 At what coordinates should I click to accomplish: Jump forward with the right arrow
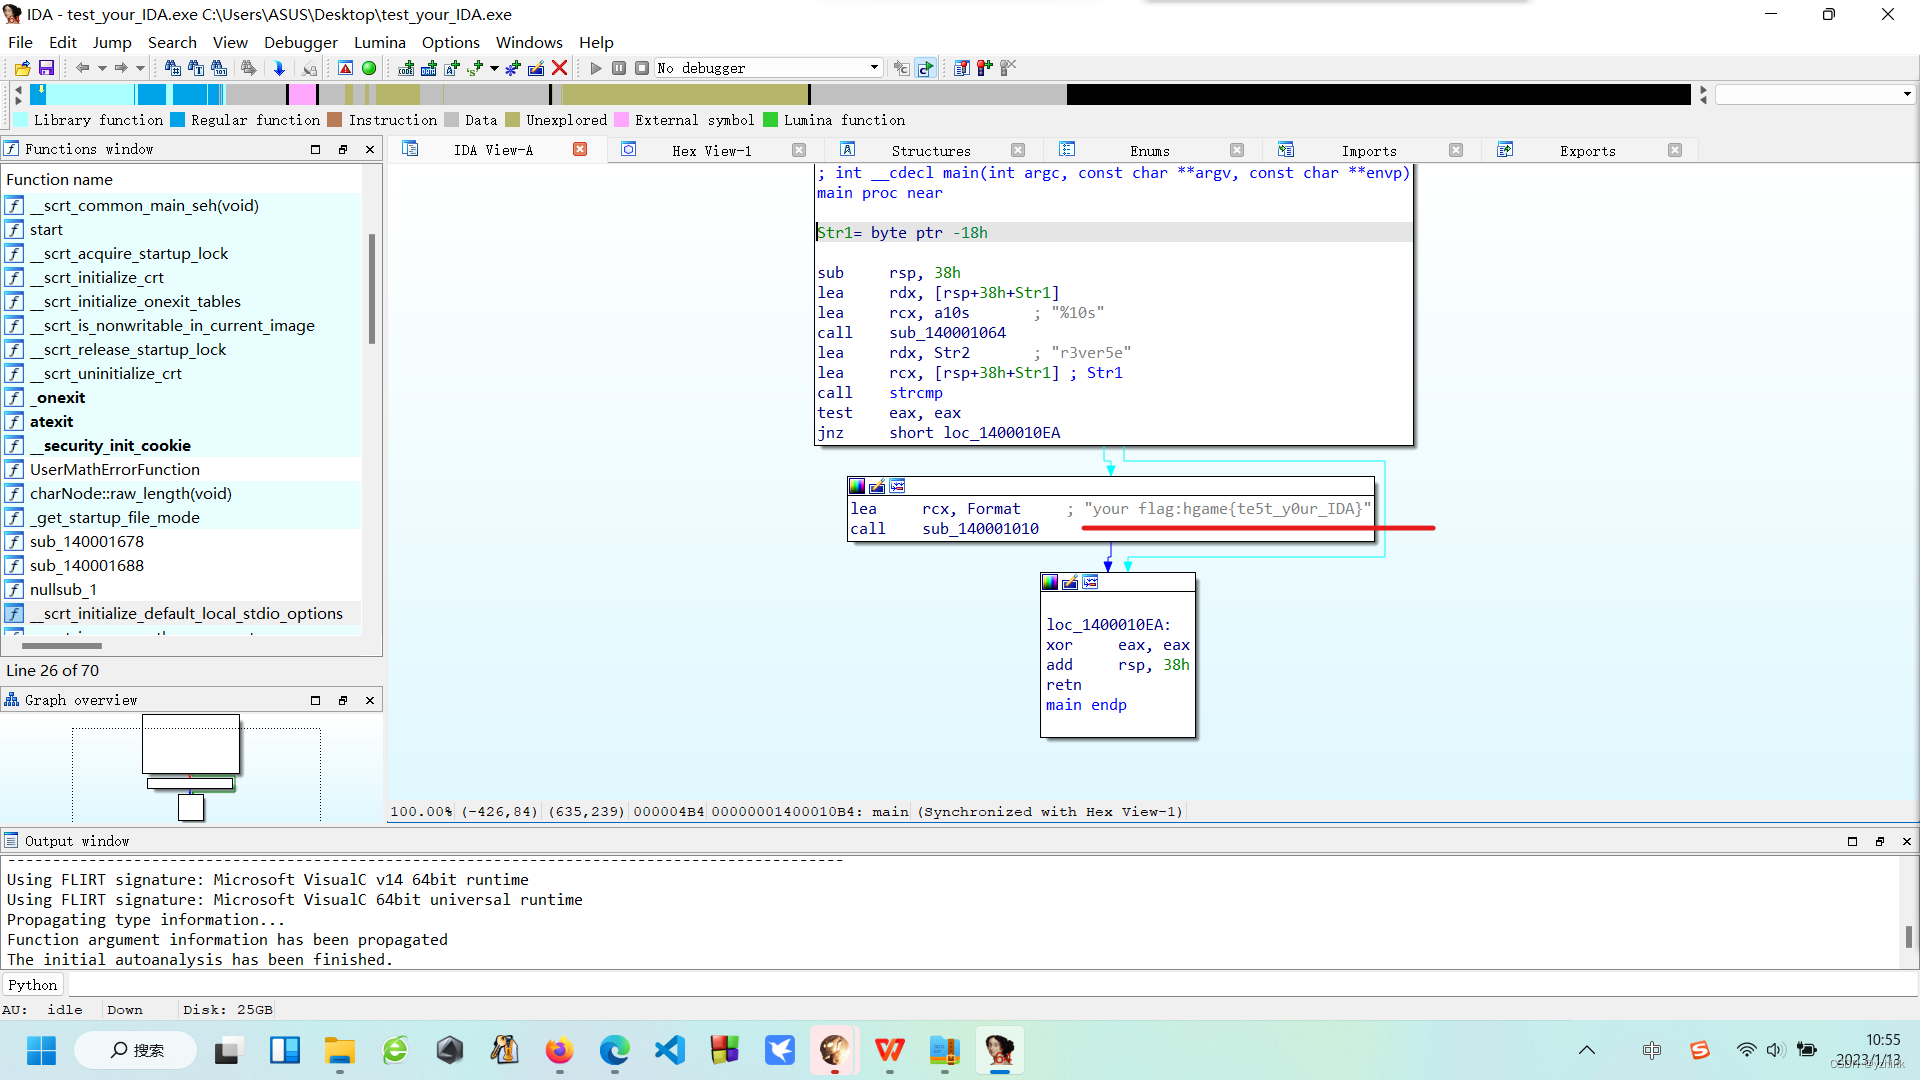120,68
